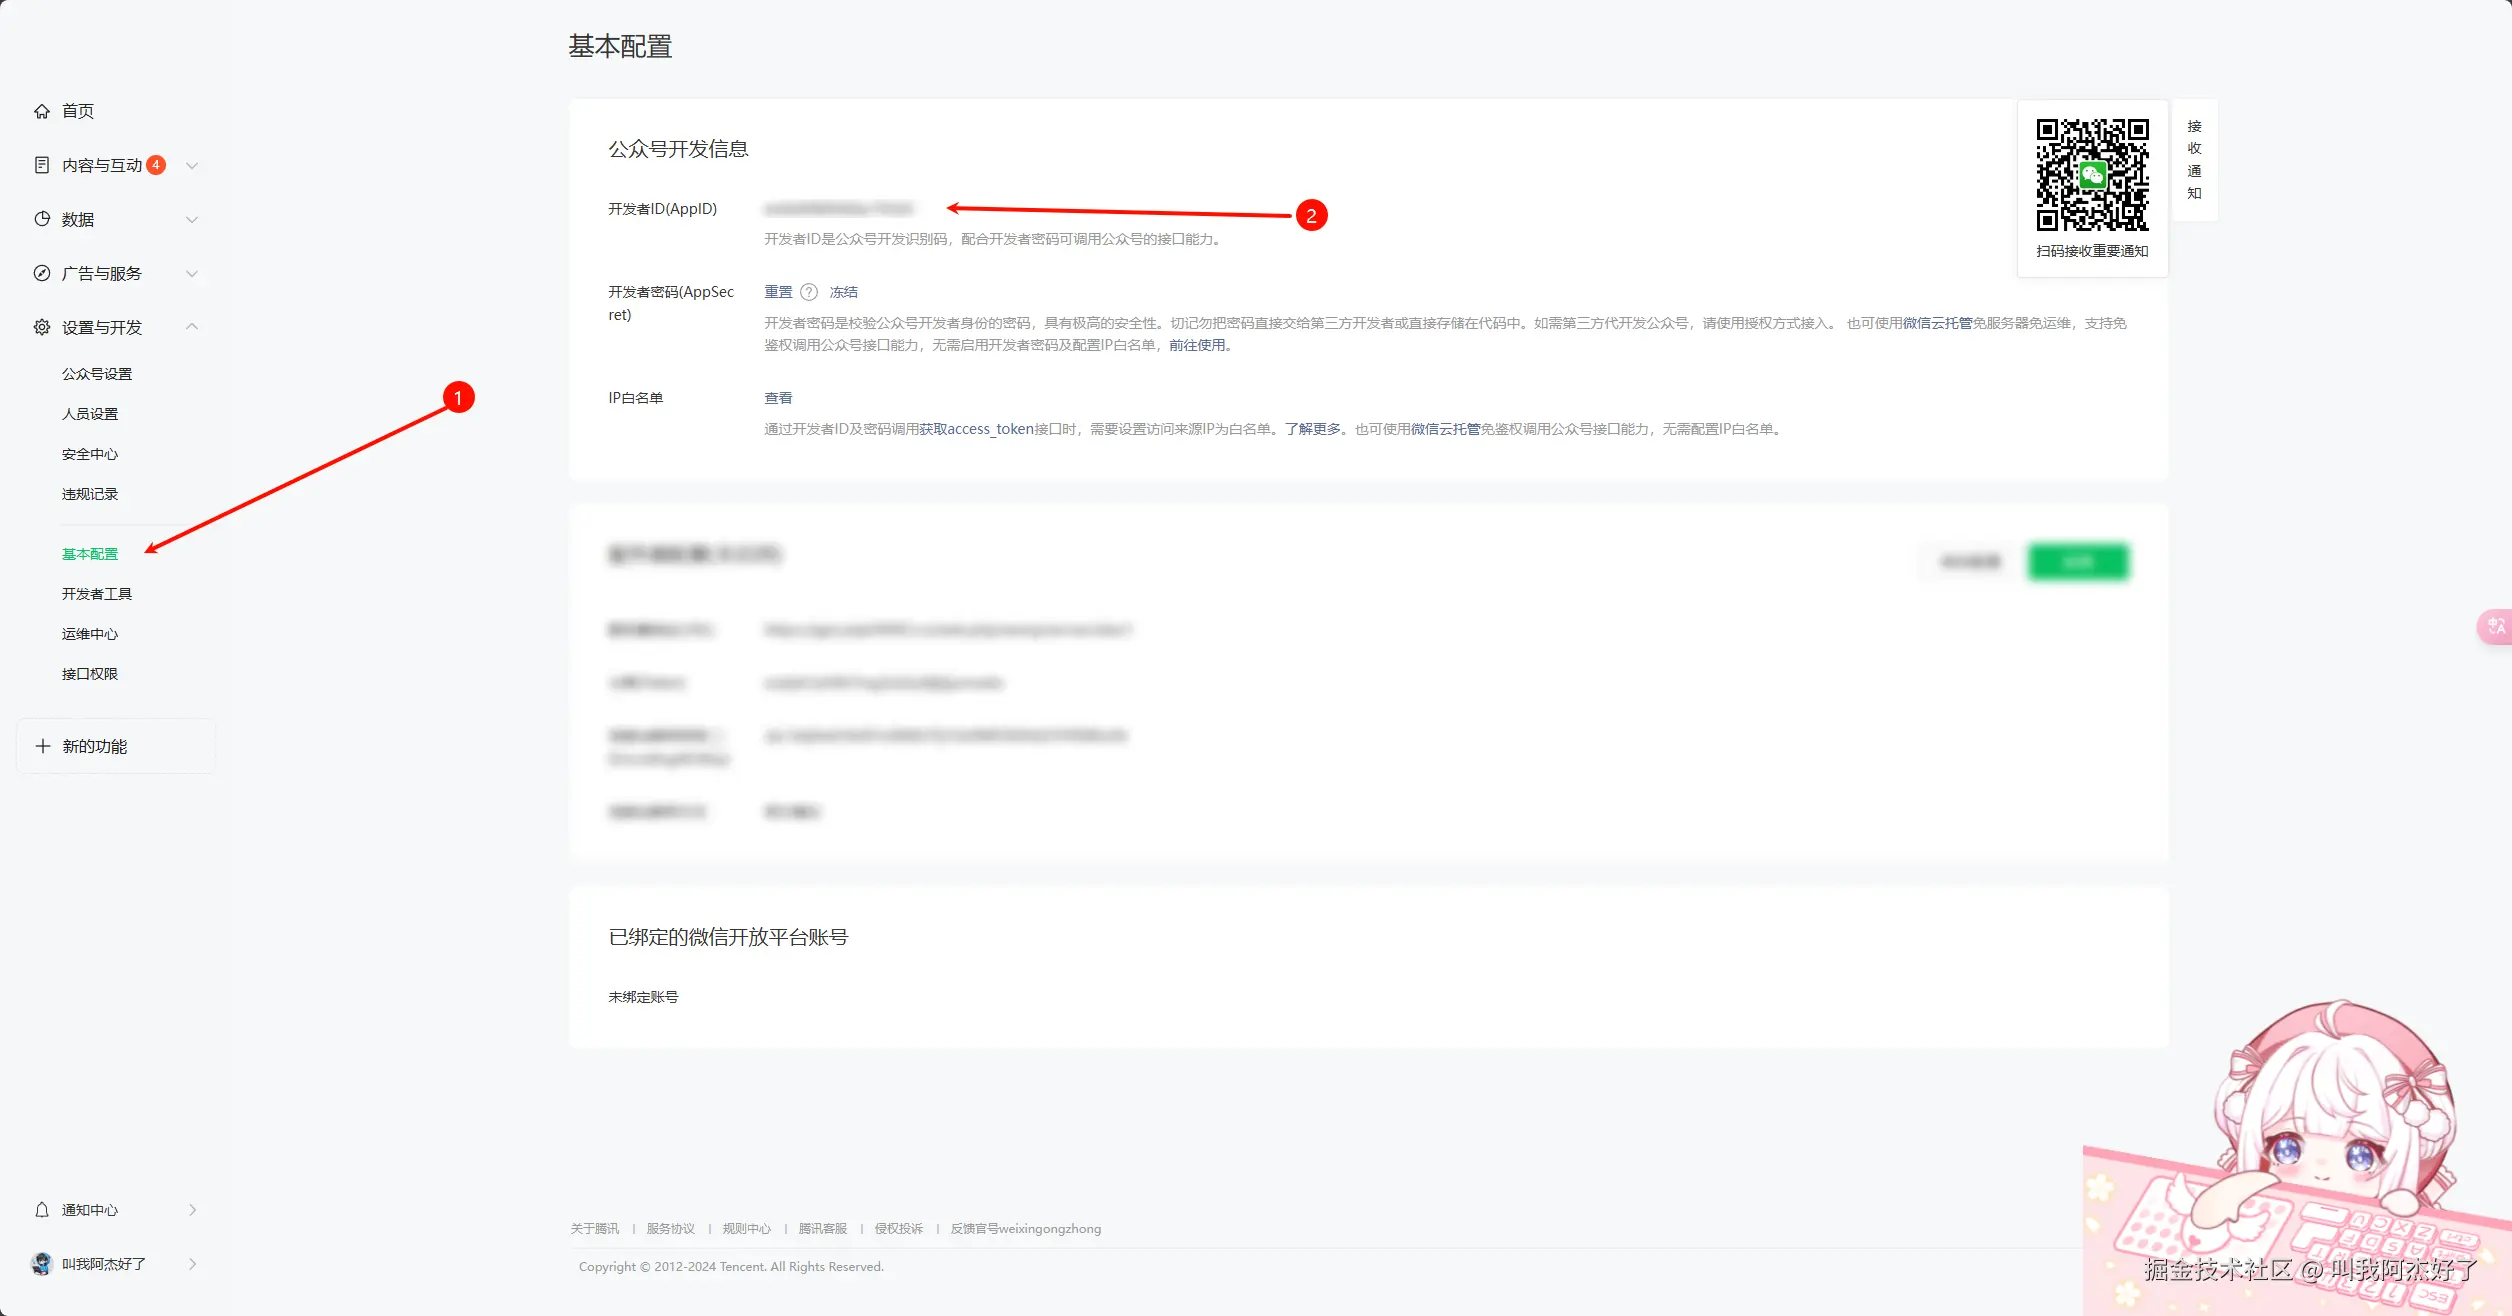Click the bell icon for 通知中心
Viewport: 2512px width, 1316px height.
point(42,1210)
